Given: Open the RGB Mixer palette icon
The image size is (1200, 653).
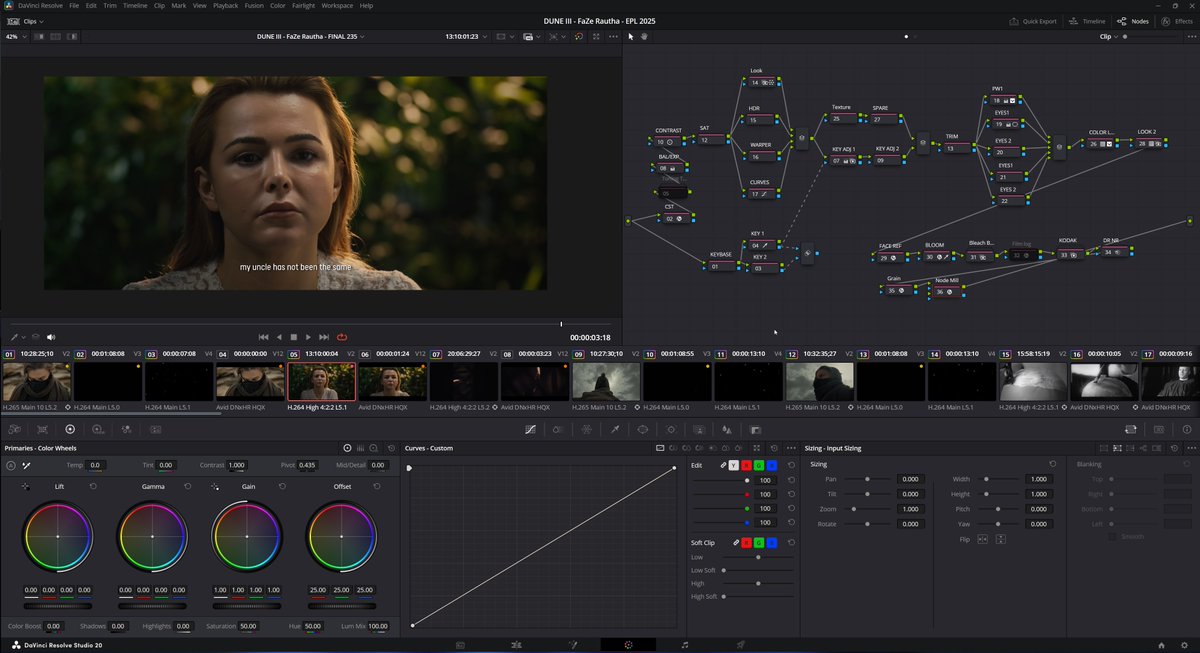Looking at the screenshot, I should (x=126, y=429).
